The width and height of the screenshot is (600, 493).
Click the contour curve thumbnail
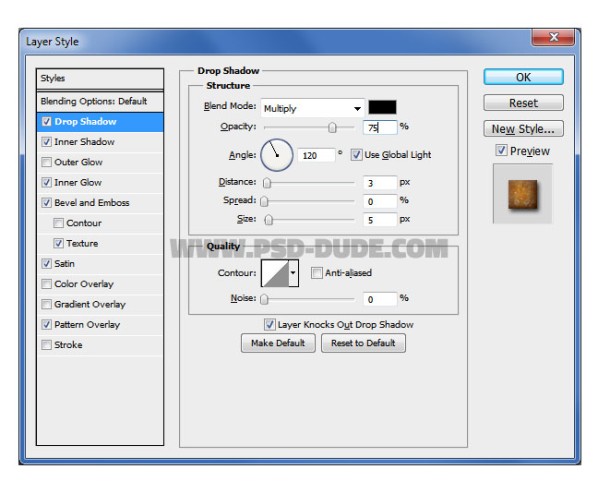pos(275,273)
